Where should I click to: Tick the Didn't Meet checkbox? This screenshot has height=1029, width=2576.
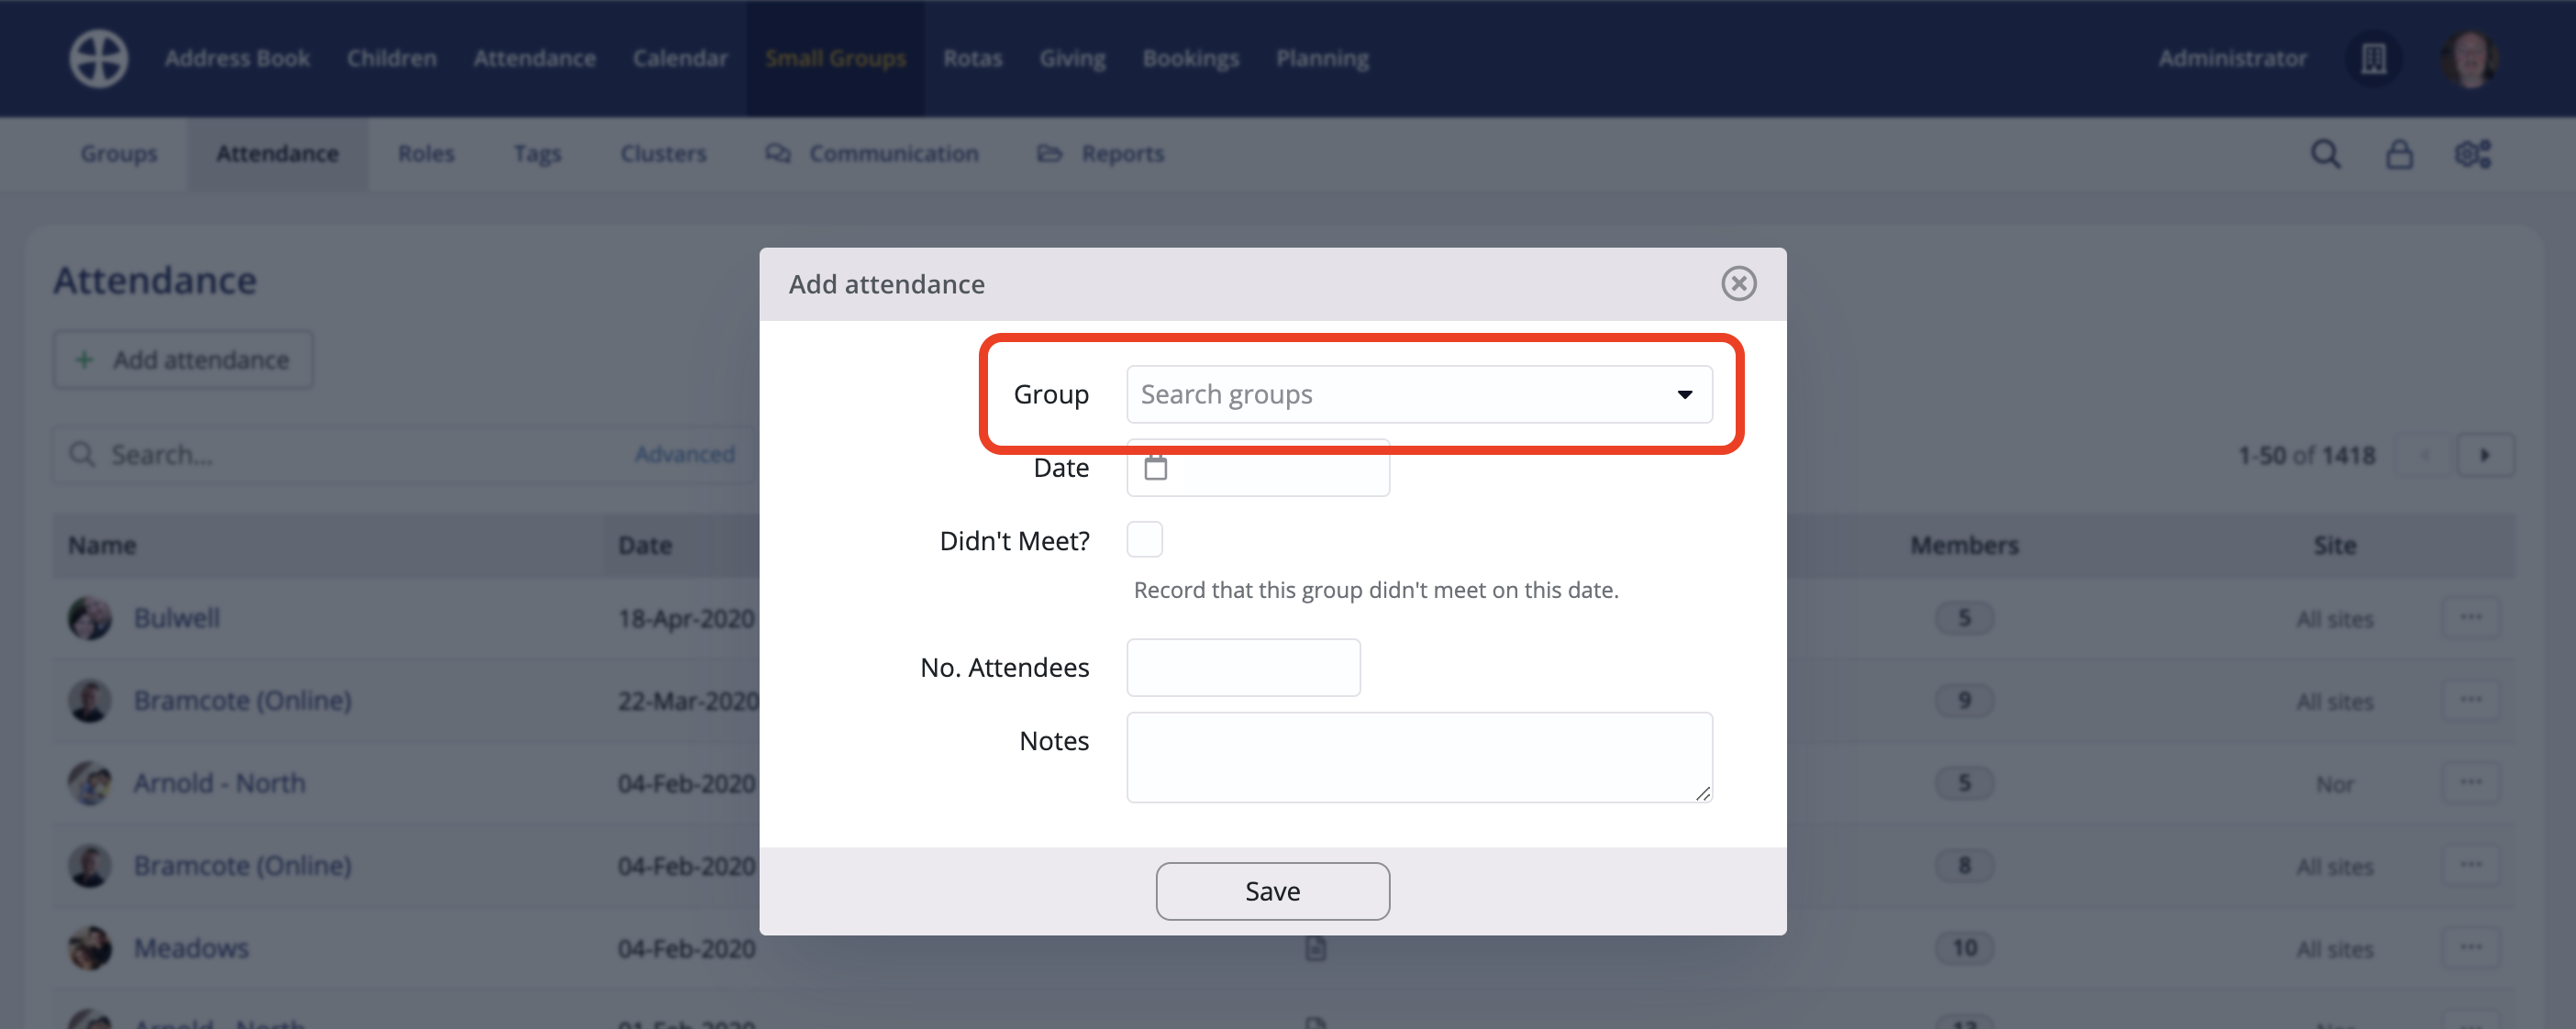click(x=1144, y=539)
